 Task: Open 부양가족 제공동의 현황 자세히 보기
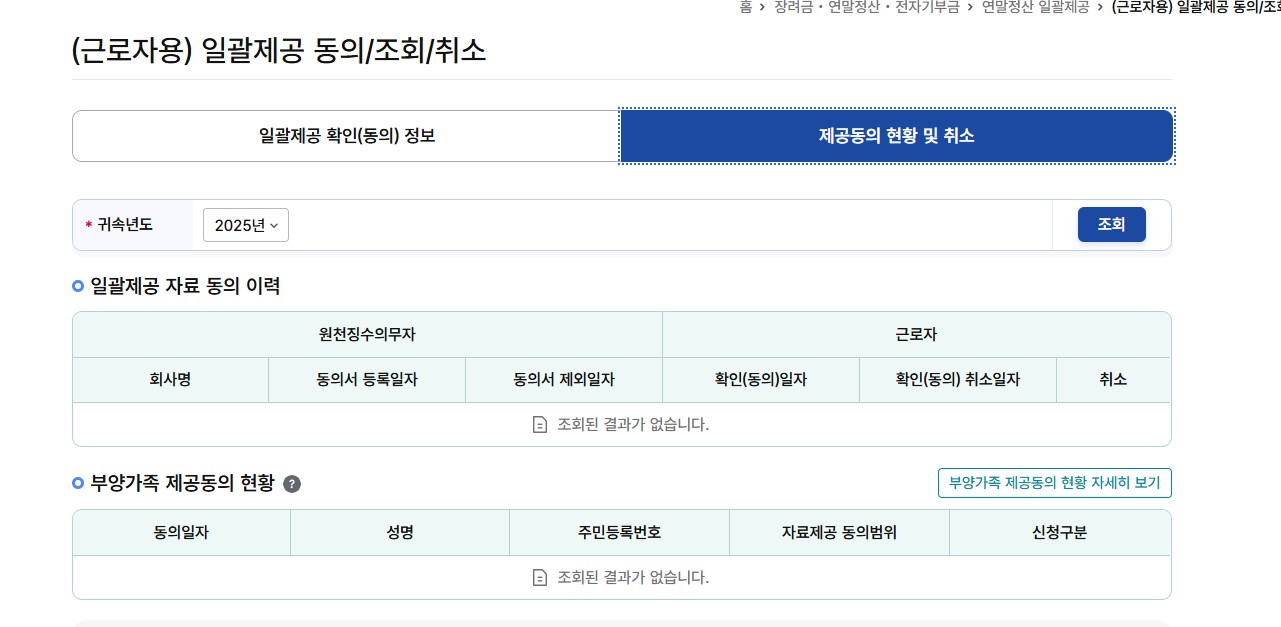point(1054,483)
